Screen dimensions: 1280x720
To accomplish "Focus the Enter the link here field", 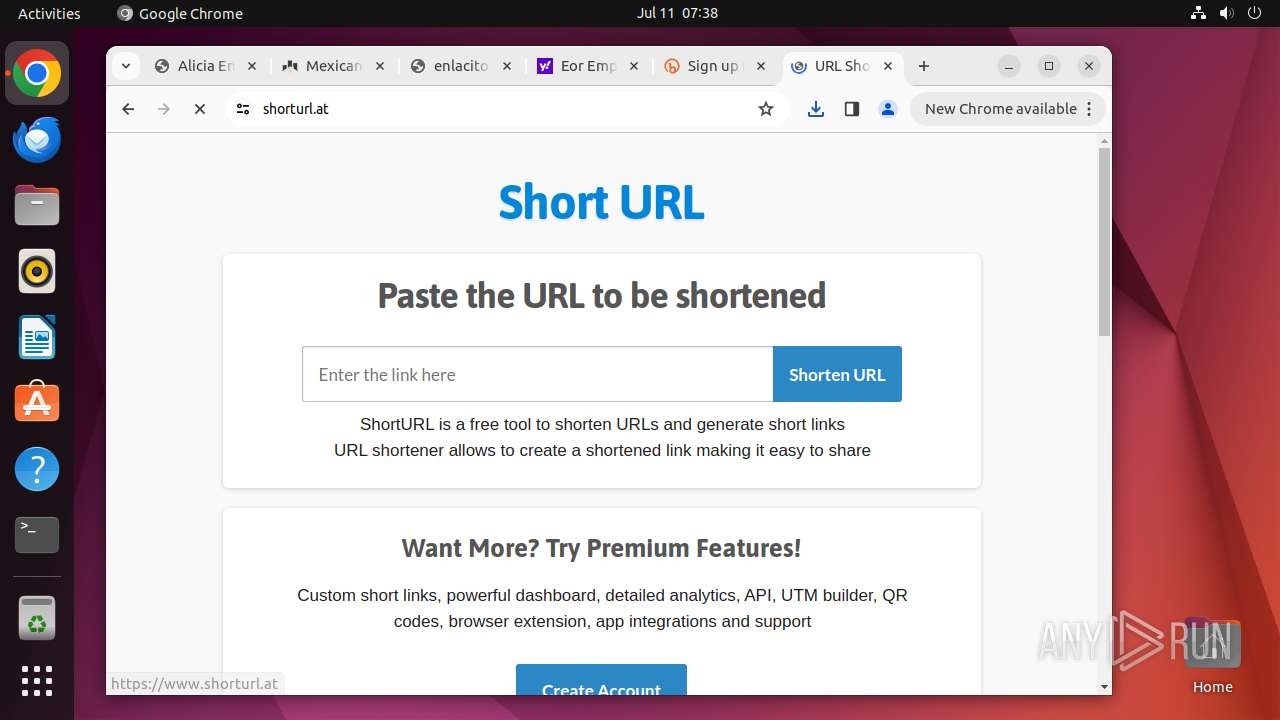I will coord(537,374).
